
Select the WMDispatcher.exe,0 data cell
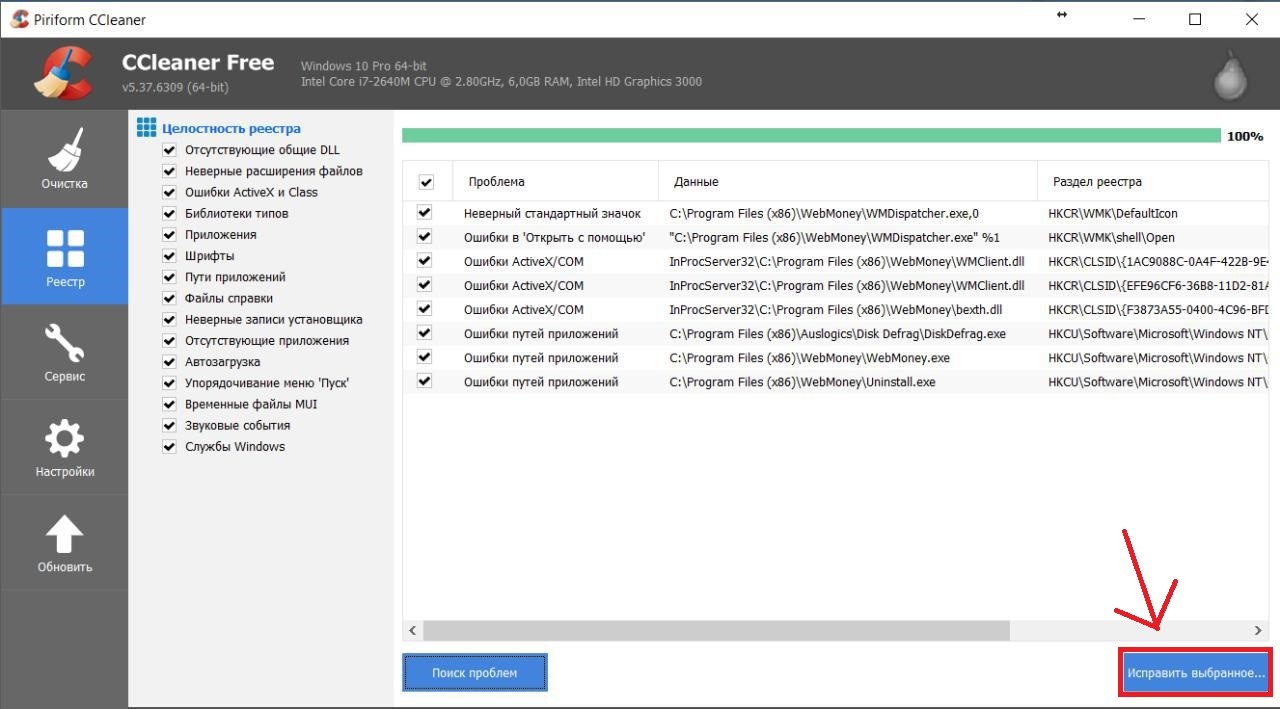824,213
